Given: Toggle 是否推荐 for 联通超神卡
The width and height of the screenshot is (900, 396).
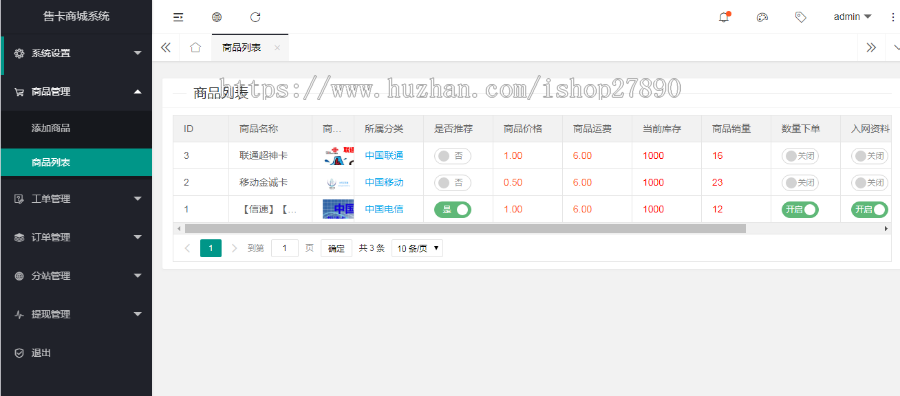Looking at the screenshot, I should point(452,156).
